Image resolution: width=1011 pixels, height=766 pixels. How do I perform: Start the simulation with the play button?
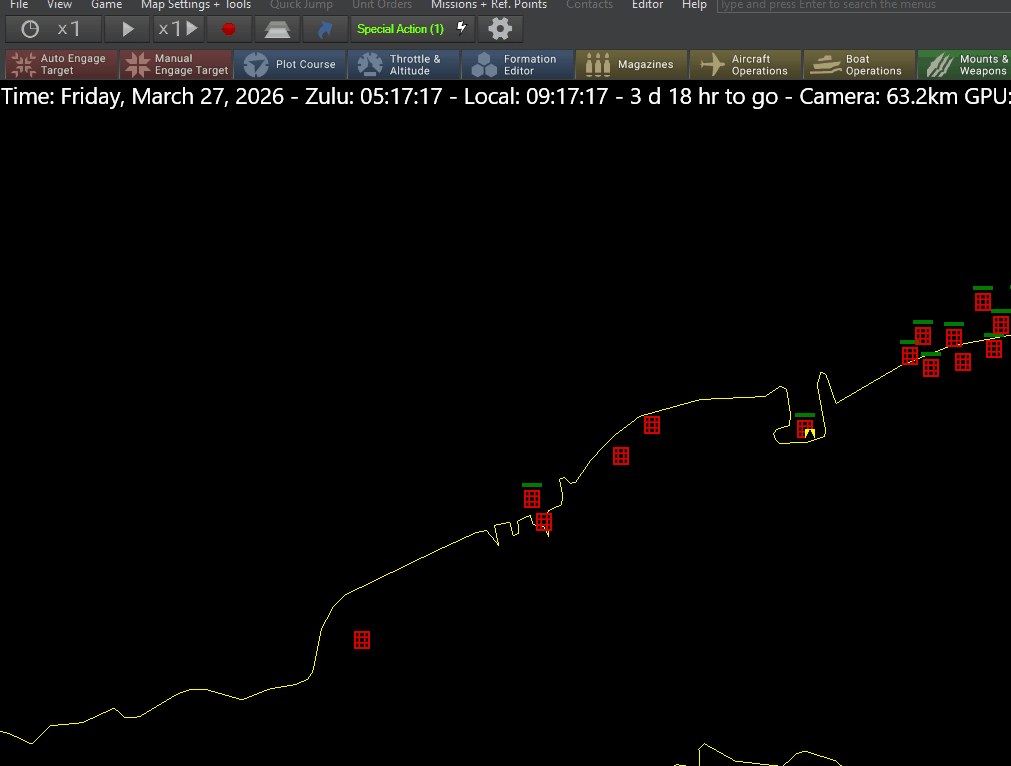click(127, 29)
